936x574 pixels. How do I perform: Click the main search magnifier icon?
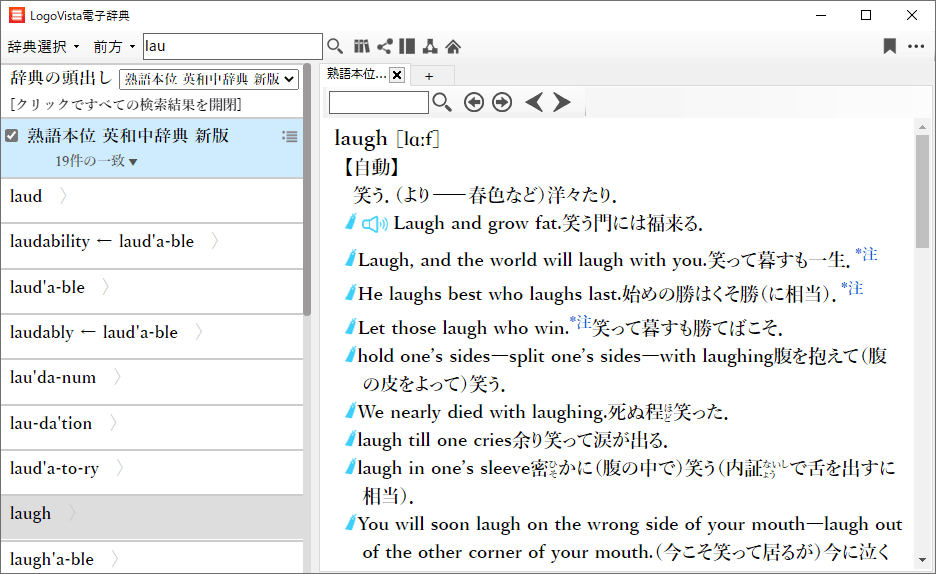335,46
